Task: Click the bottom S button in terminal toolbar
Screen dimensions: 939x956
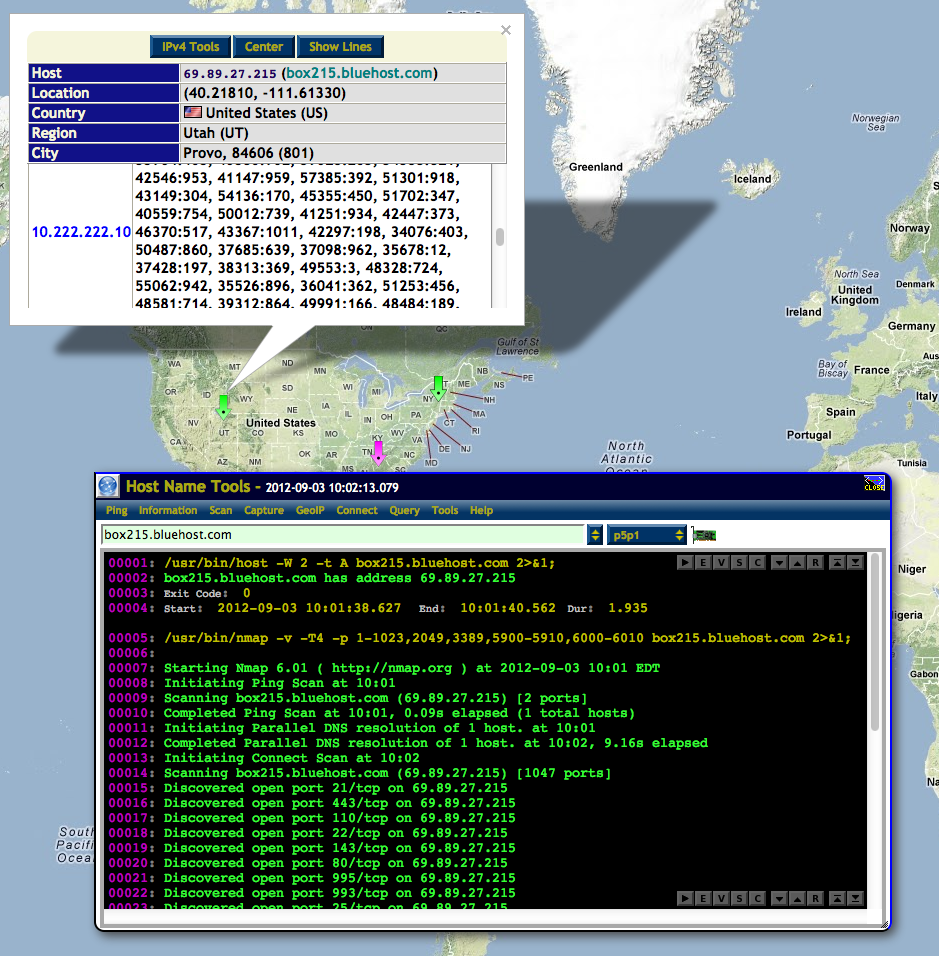Action: coord(740,898)
